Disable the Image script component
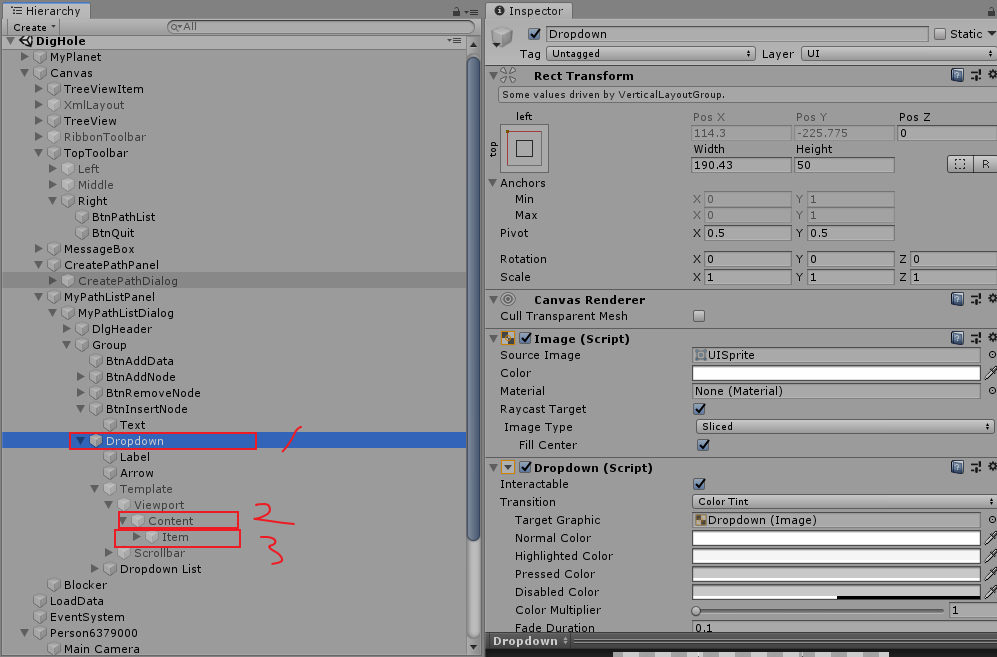The height and width of the screenshot is (657, 997). point(525,338)
